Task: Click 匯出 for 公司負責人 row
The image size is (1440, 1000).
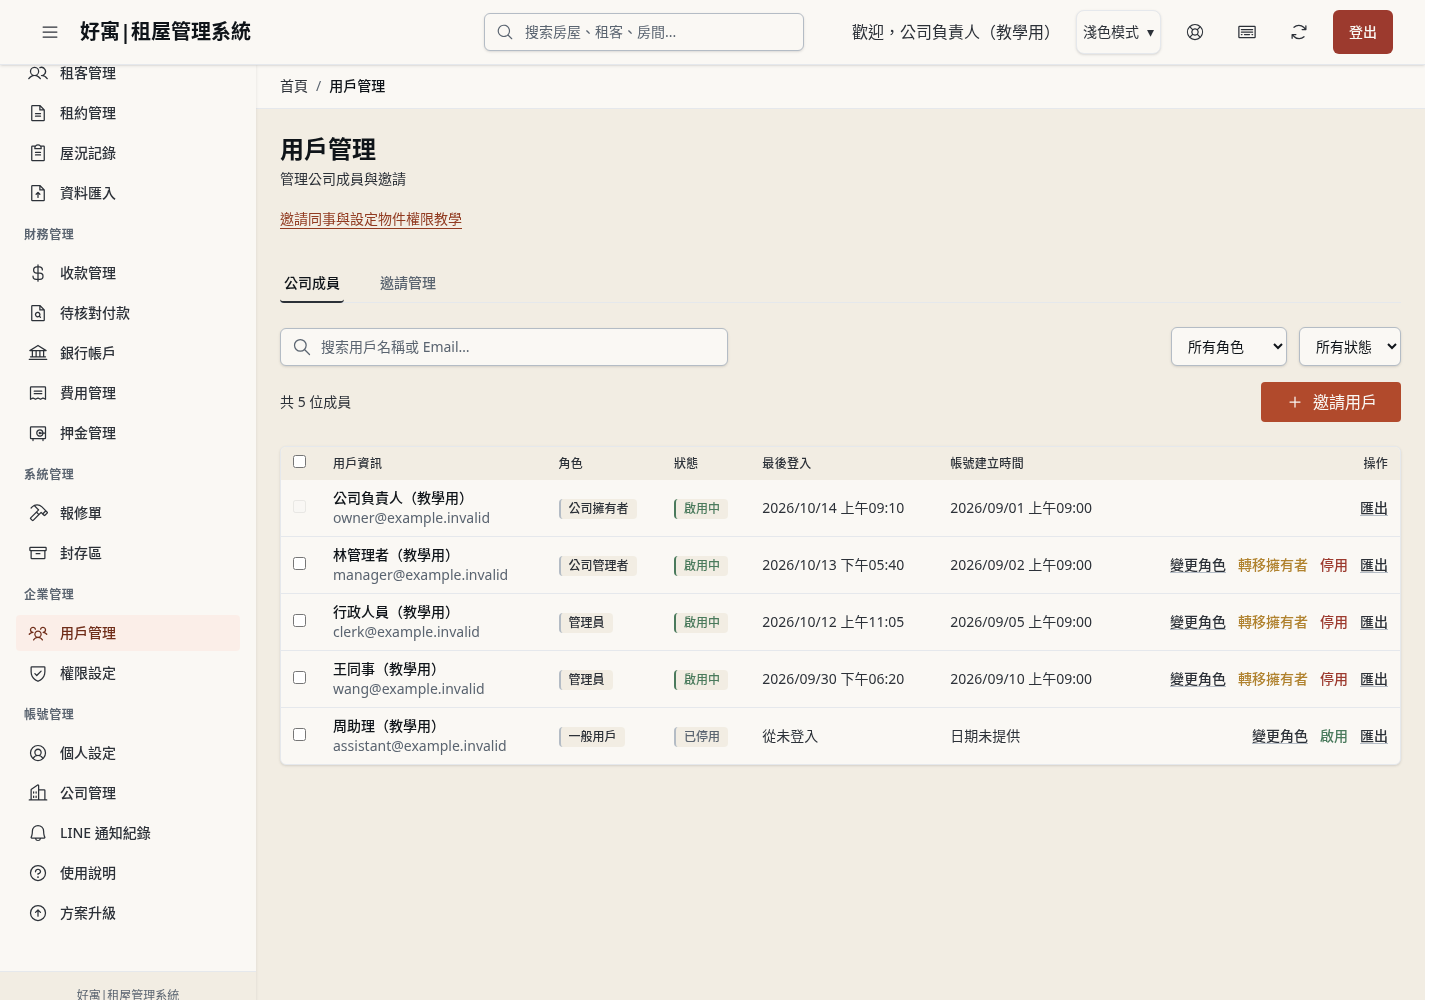Action: pyautogui.click(x=1374, y=508)
